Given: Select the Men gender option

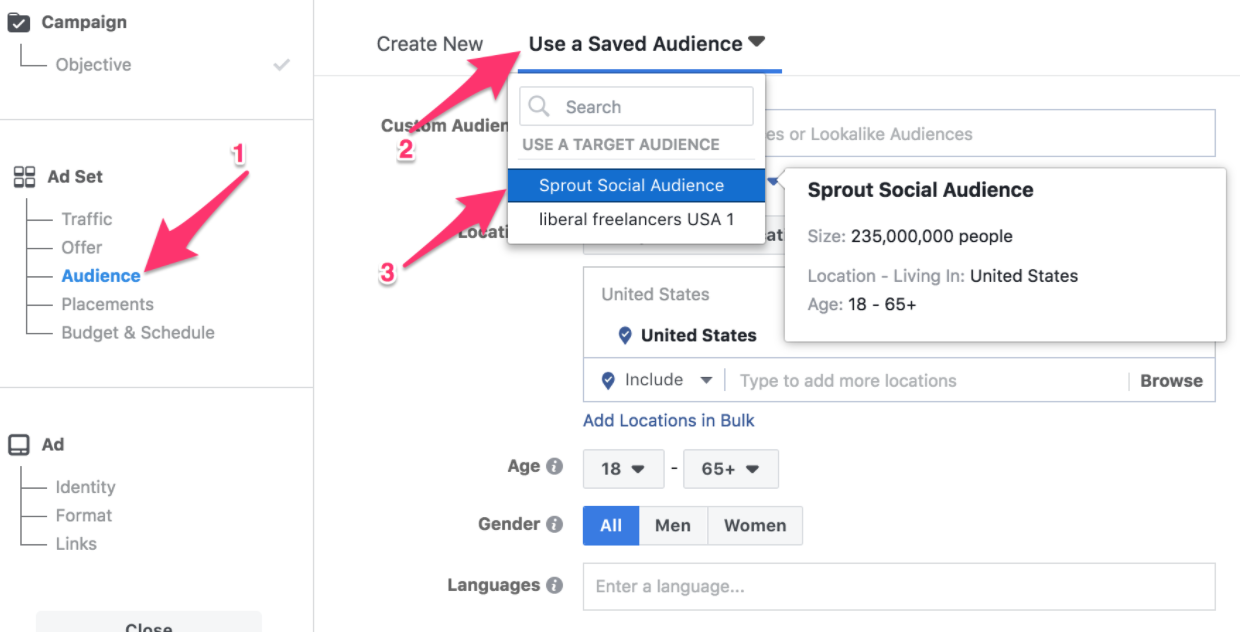Looking at the screenshot, I should tap(673, 525).
